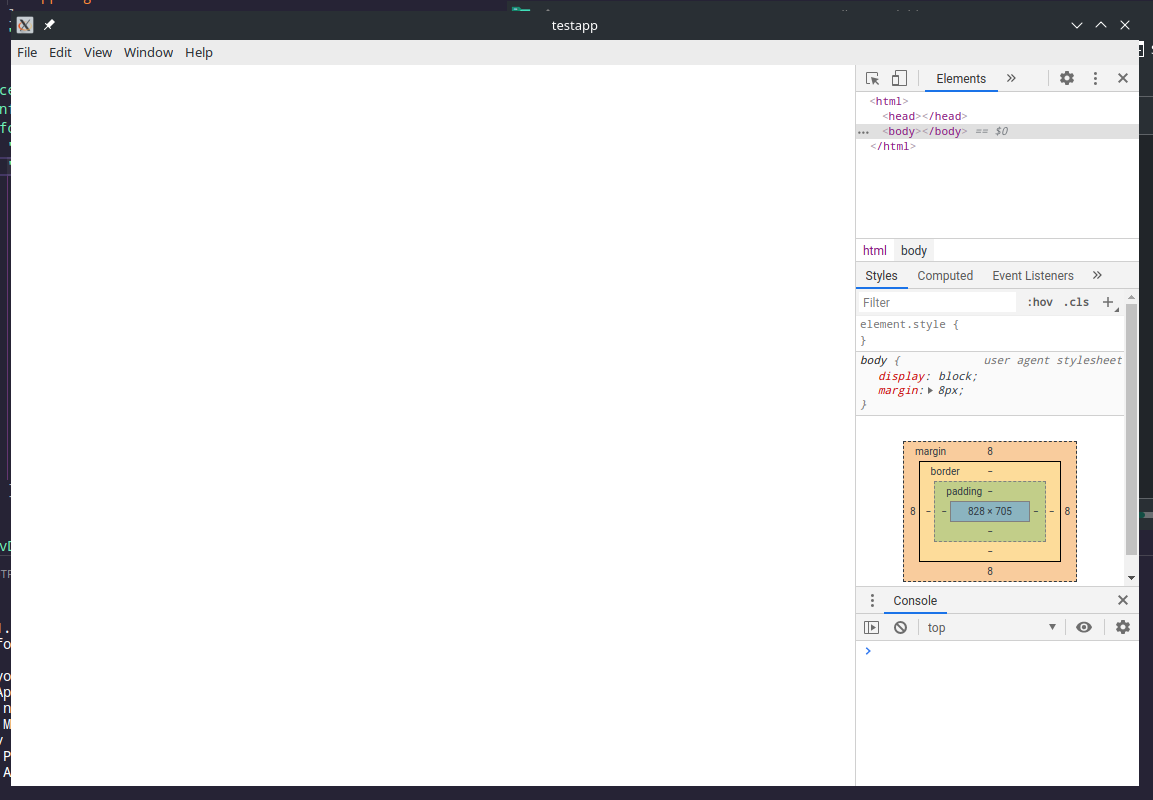Open the Edit menu
1153x800 pixels.
(x=60, y=52)
